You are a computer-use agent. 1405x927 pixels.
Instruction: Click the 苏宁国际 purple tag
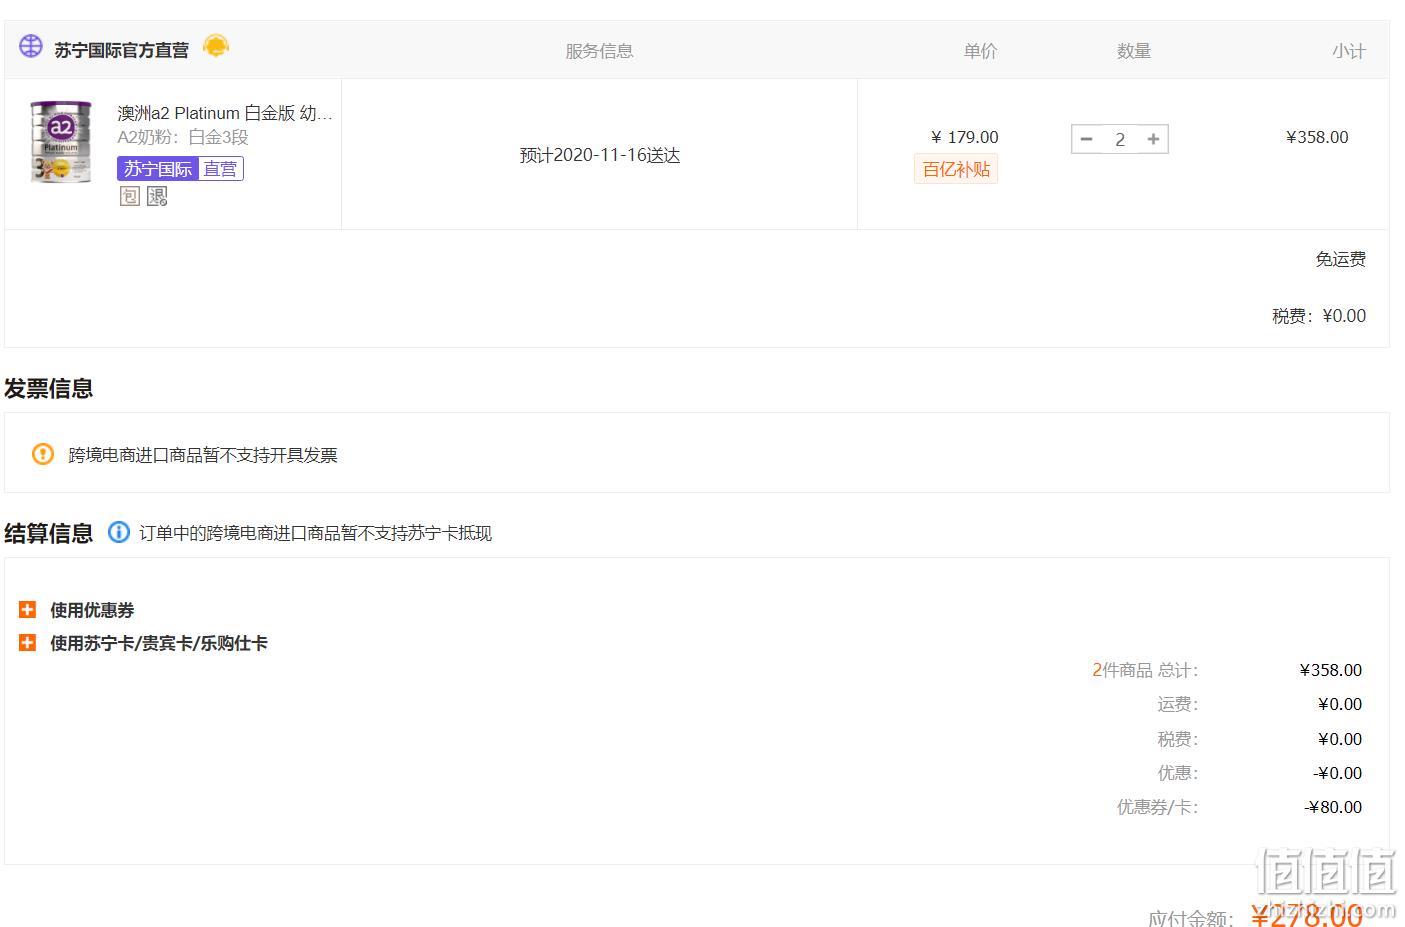pos(157,169)
